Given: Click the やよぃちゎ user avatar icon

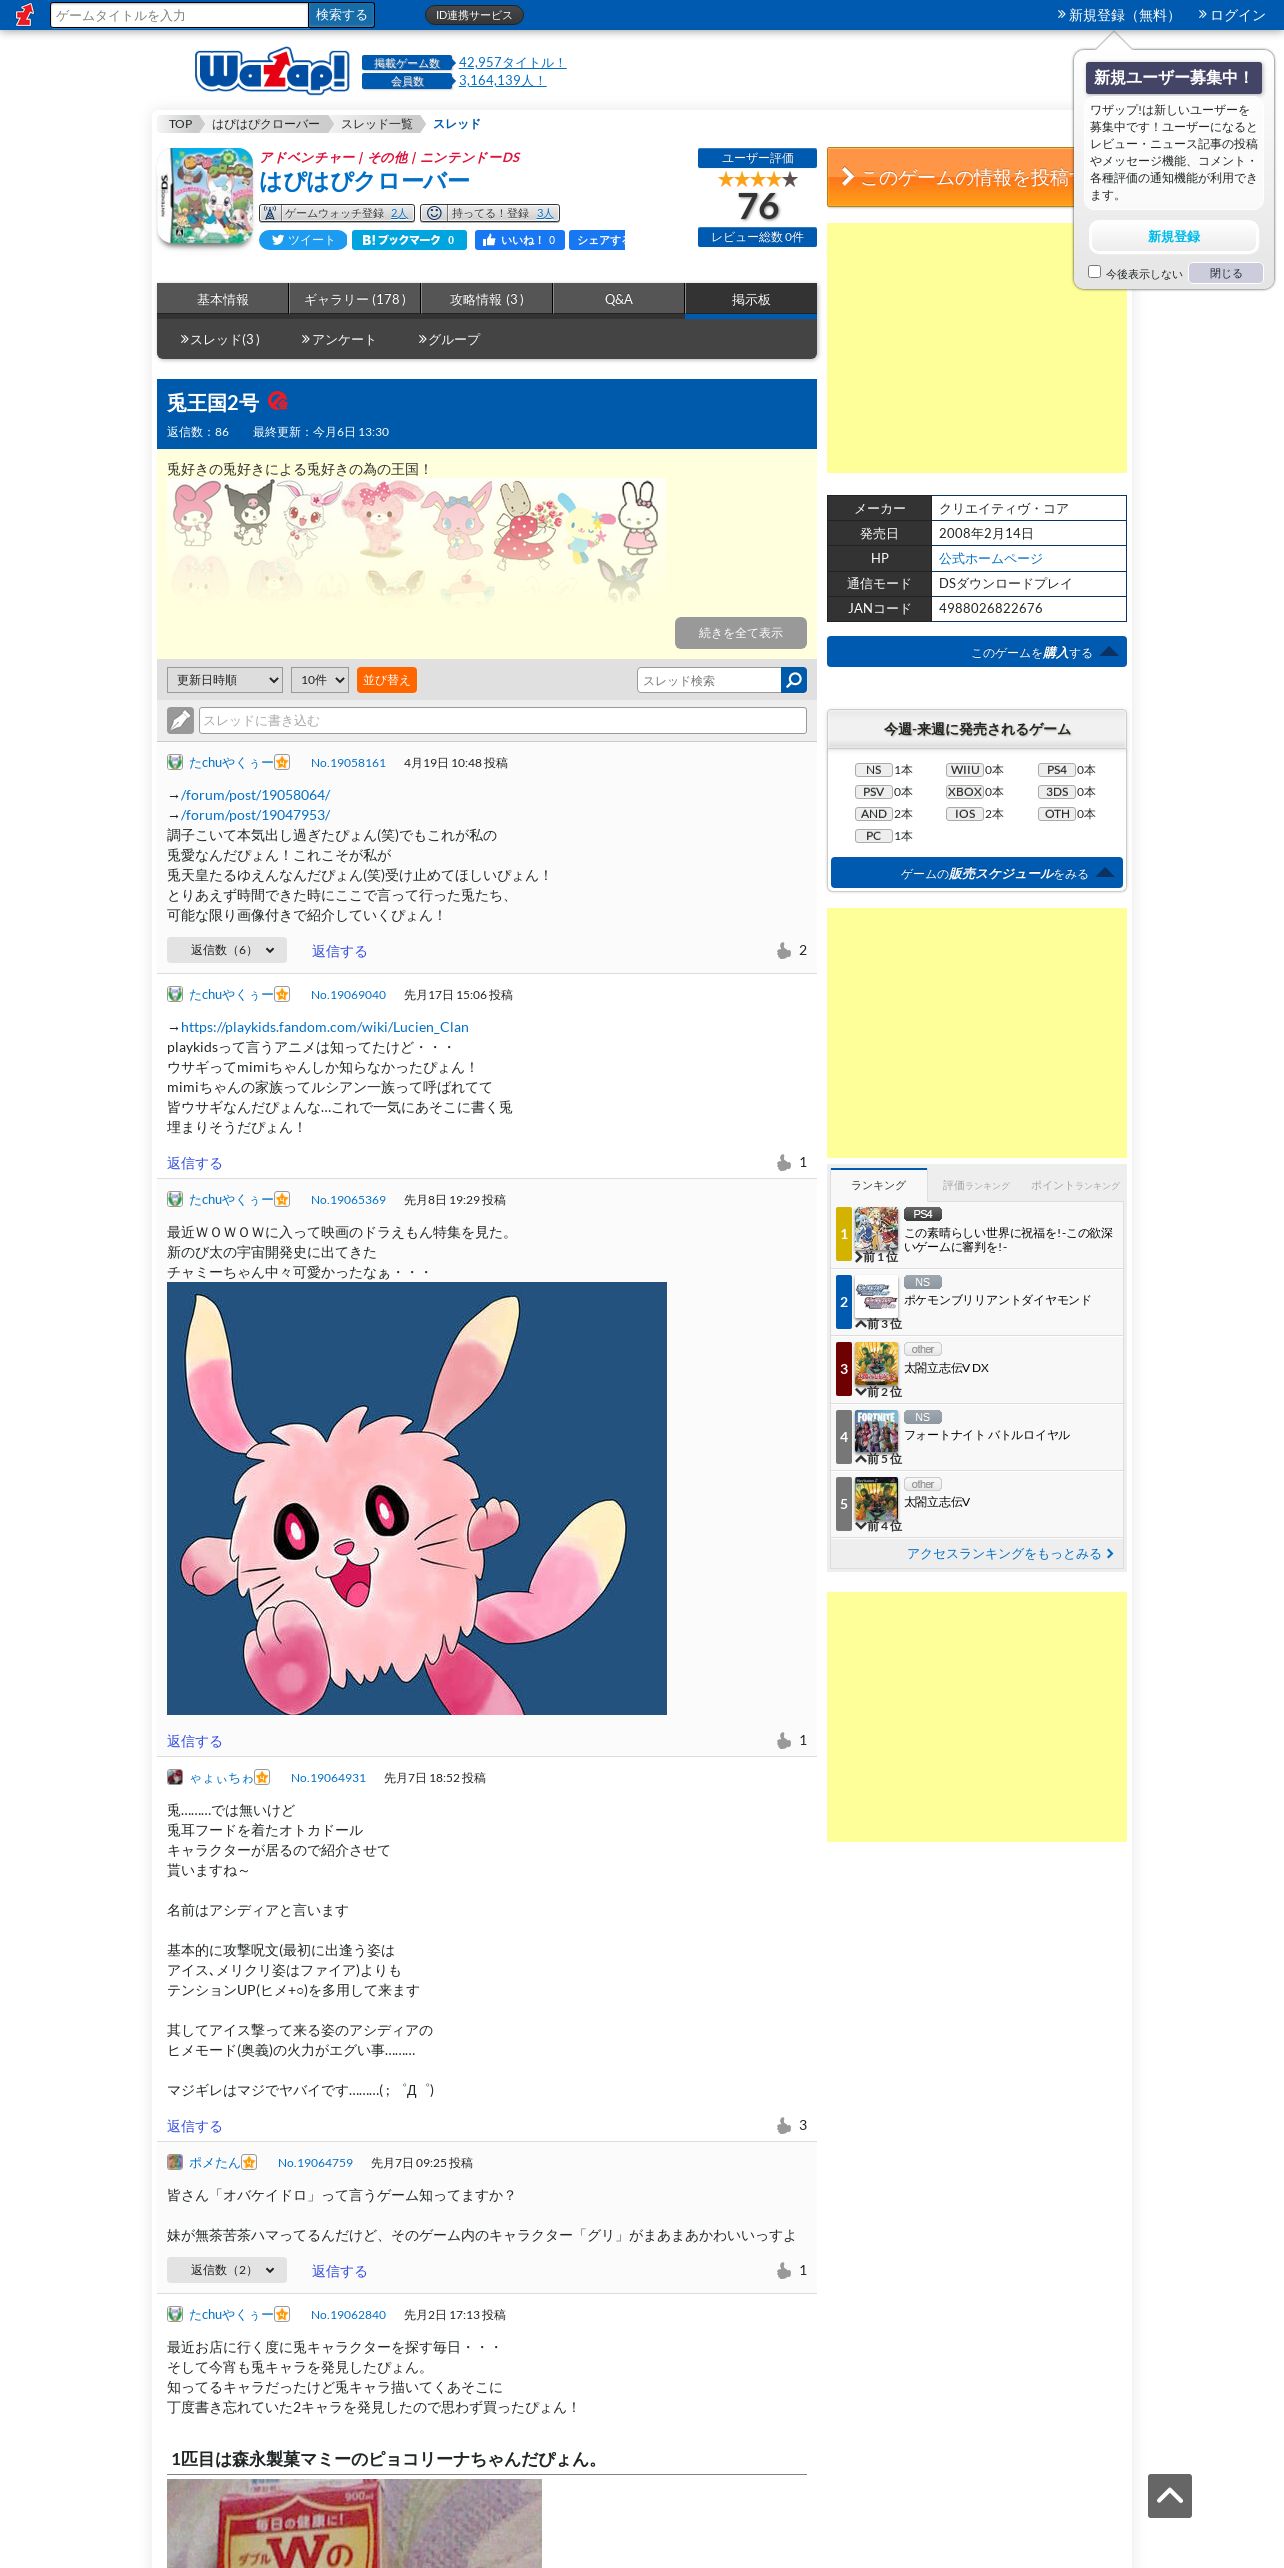Looking at the screenshot, I should (175, 1777).
